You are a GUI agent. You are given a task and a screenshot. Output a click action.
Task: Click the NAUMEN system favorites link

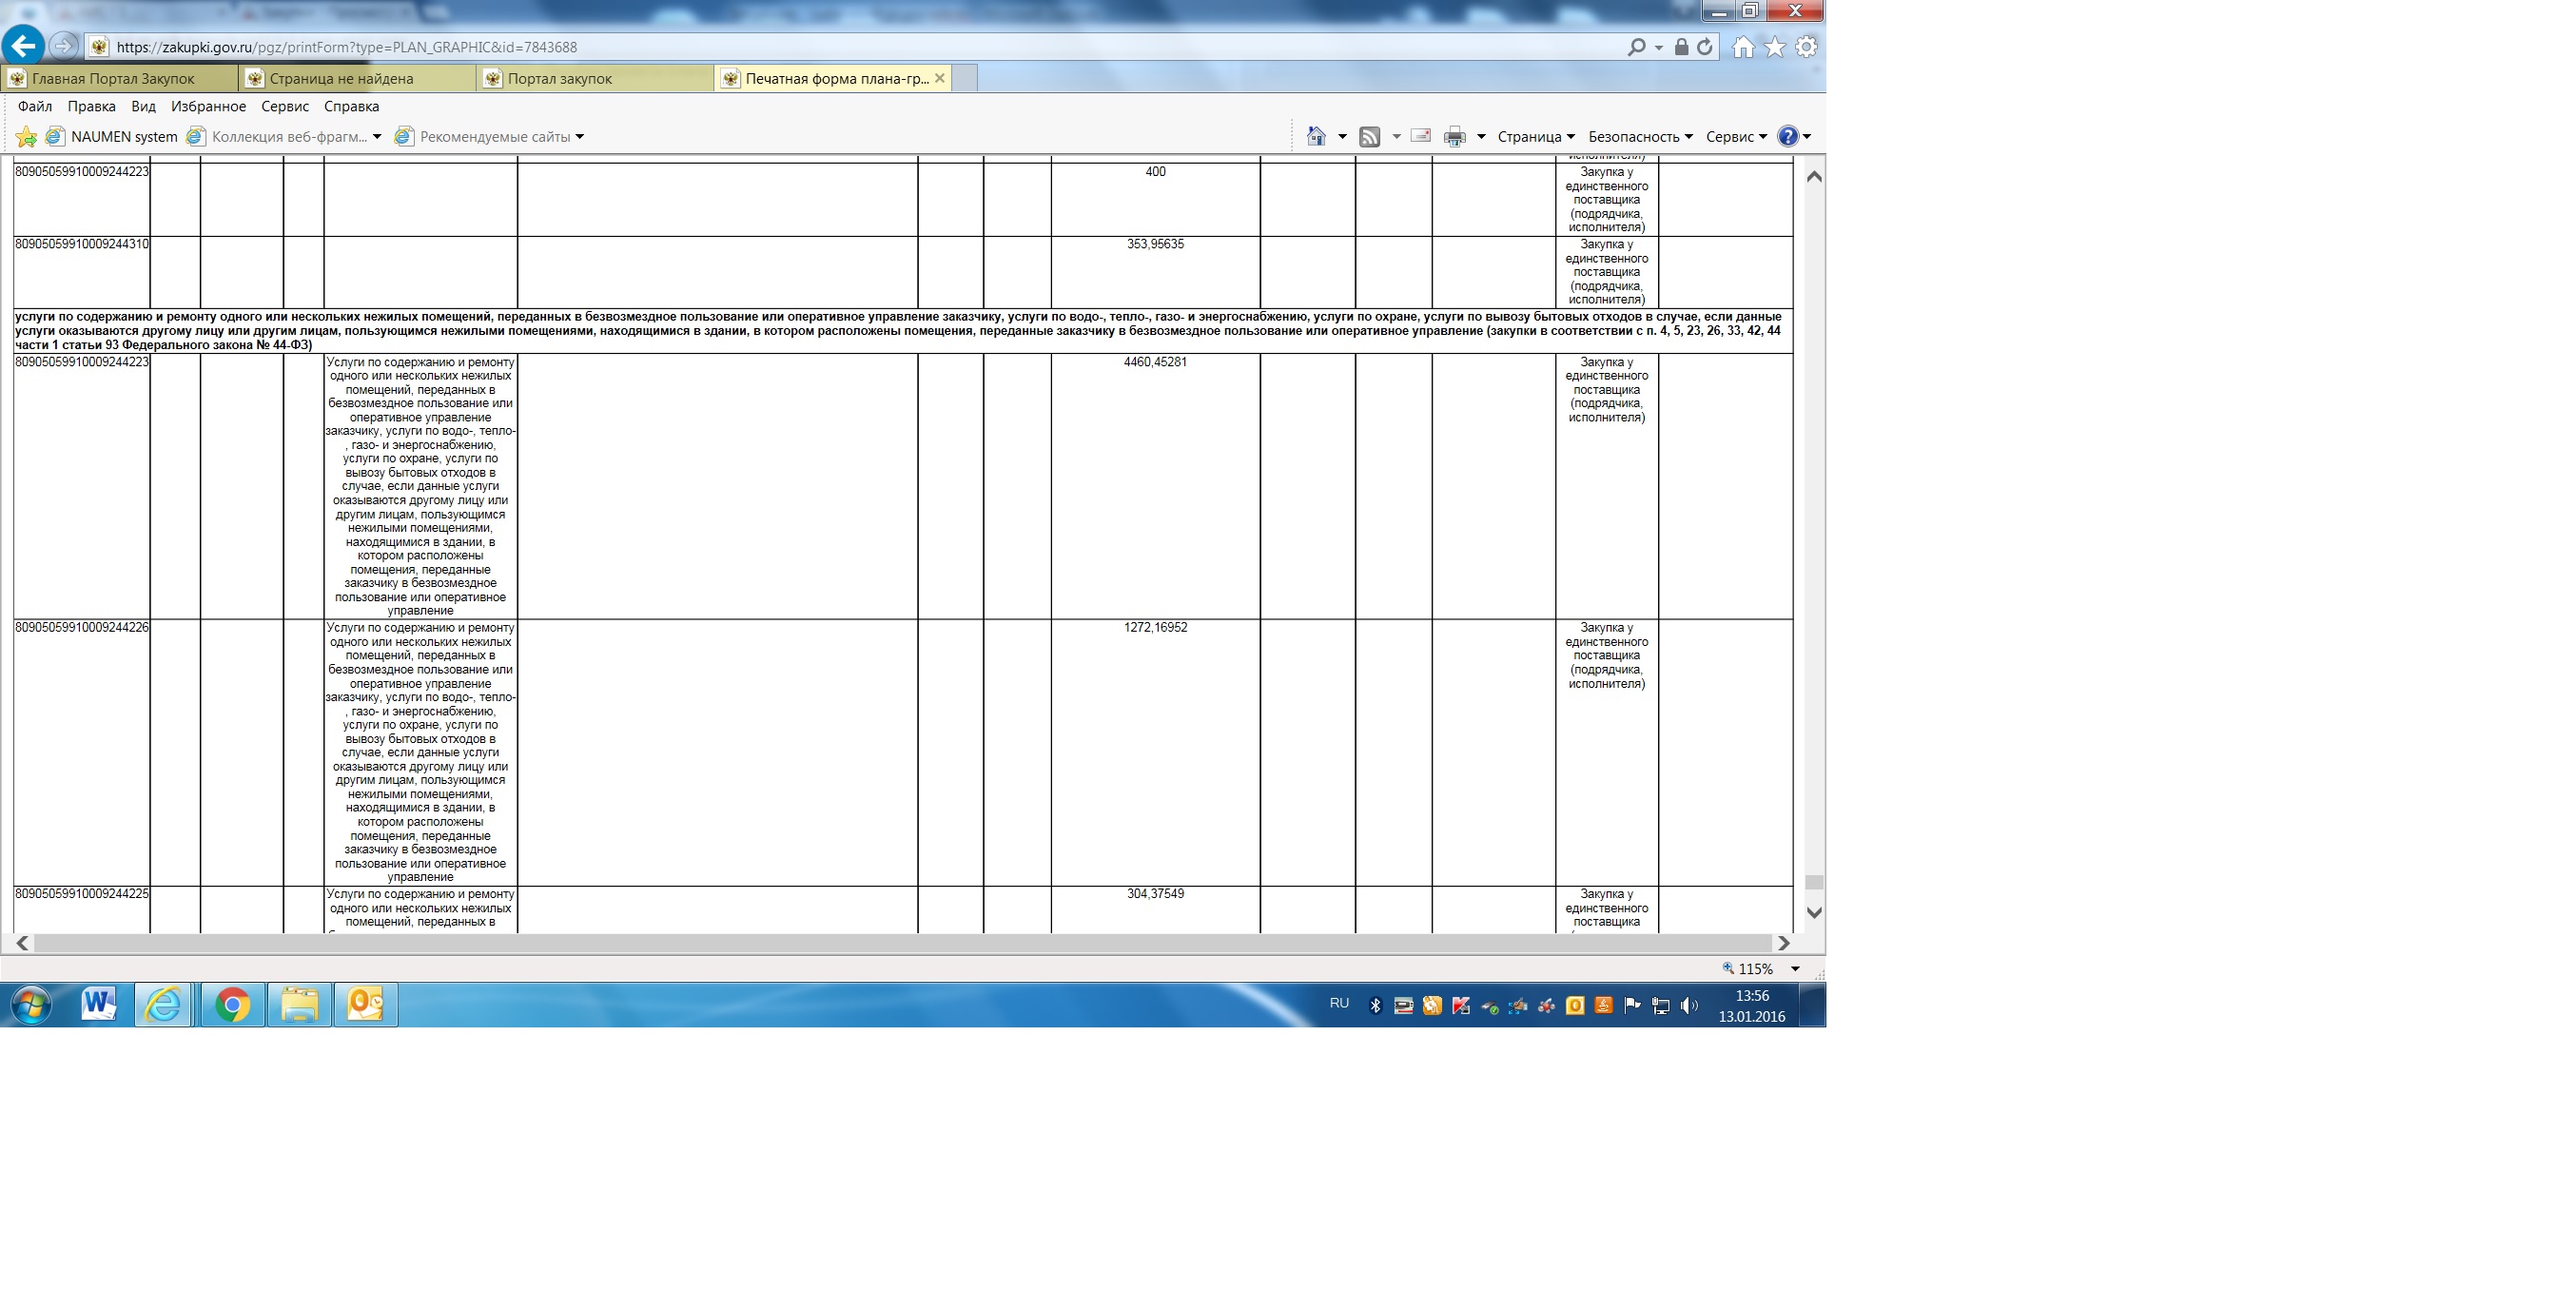(x=123, y=137)
